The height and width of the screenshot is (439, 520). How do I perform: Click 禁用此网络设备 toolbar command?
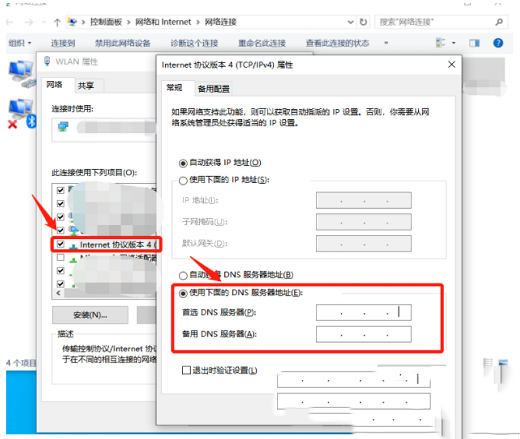[x=123, y=43]
